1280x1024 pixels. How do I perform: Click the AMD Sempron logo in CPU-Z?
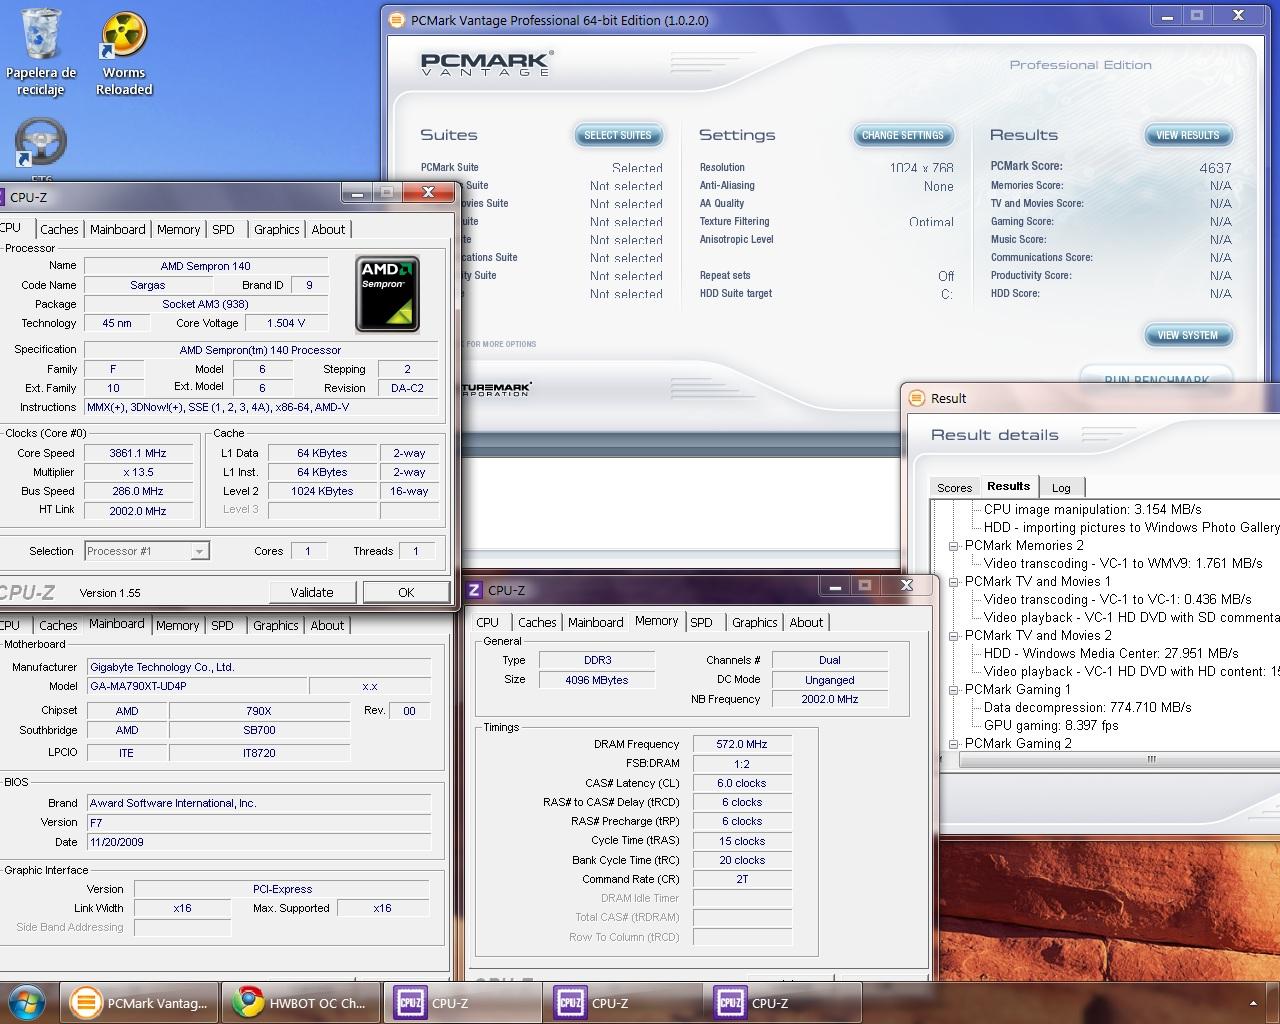387,294
